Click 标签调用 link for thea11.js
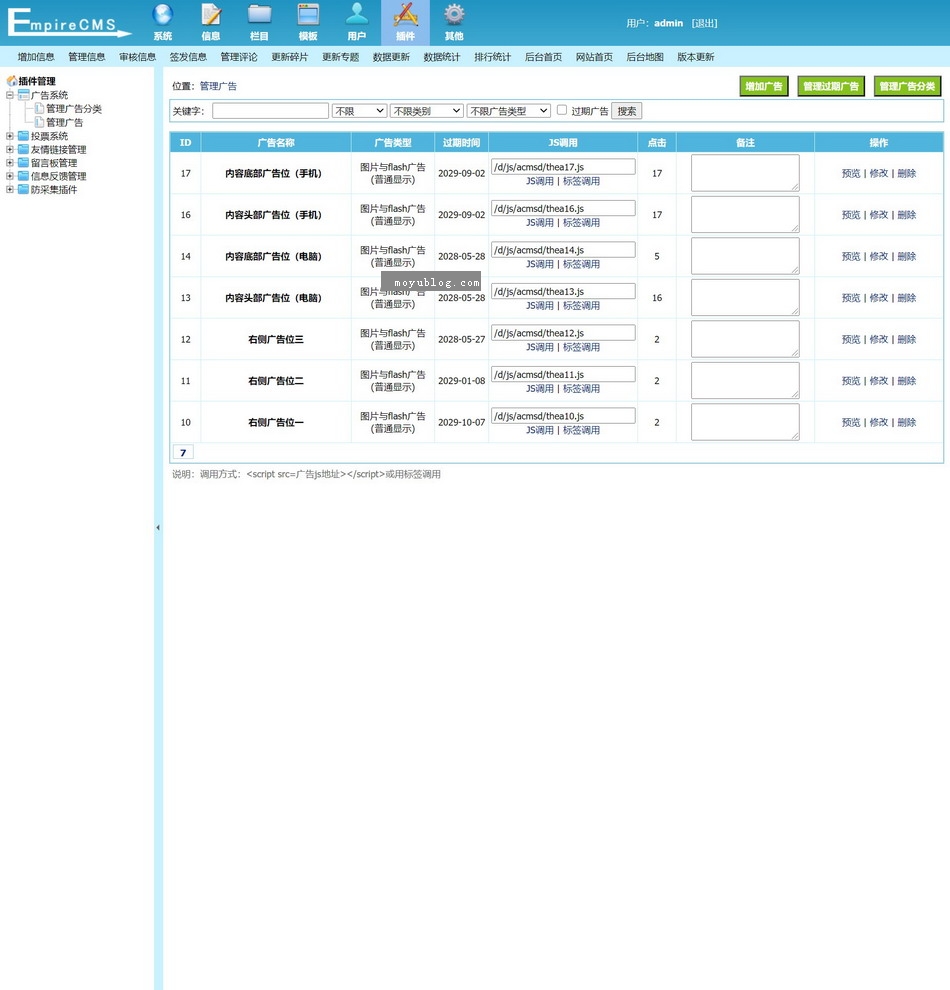This screenshot has width=950, height=990. point(581,388)
